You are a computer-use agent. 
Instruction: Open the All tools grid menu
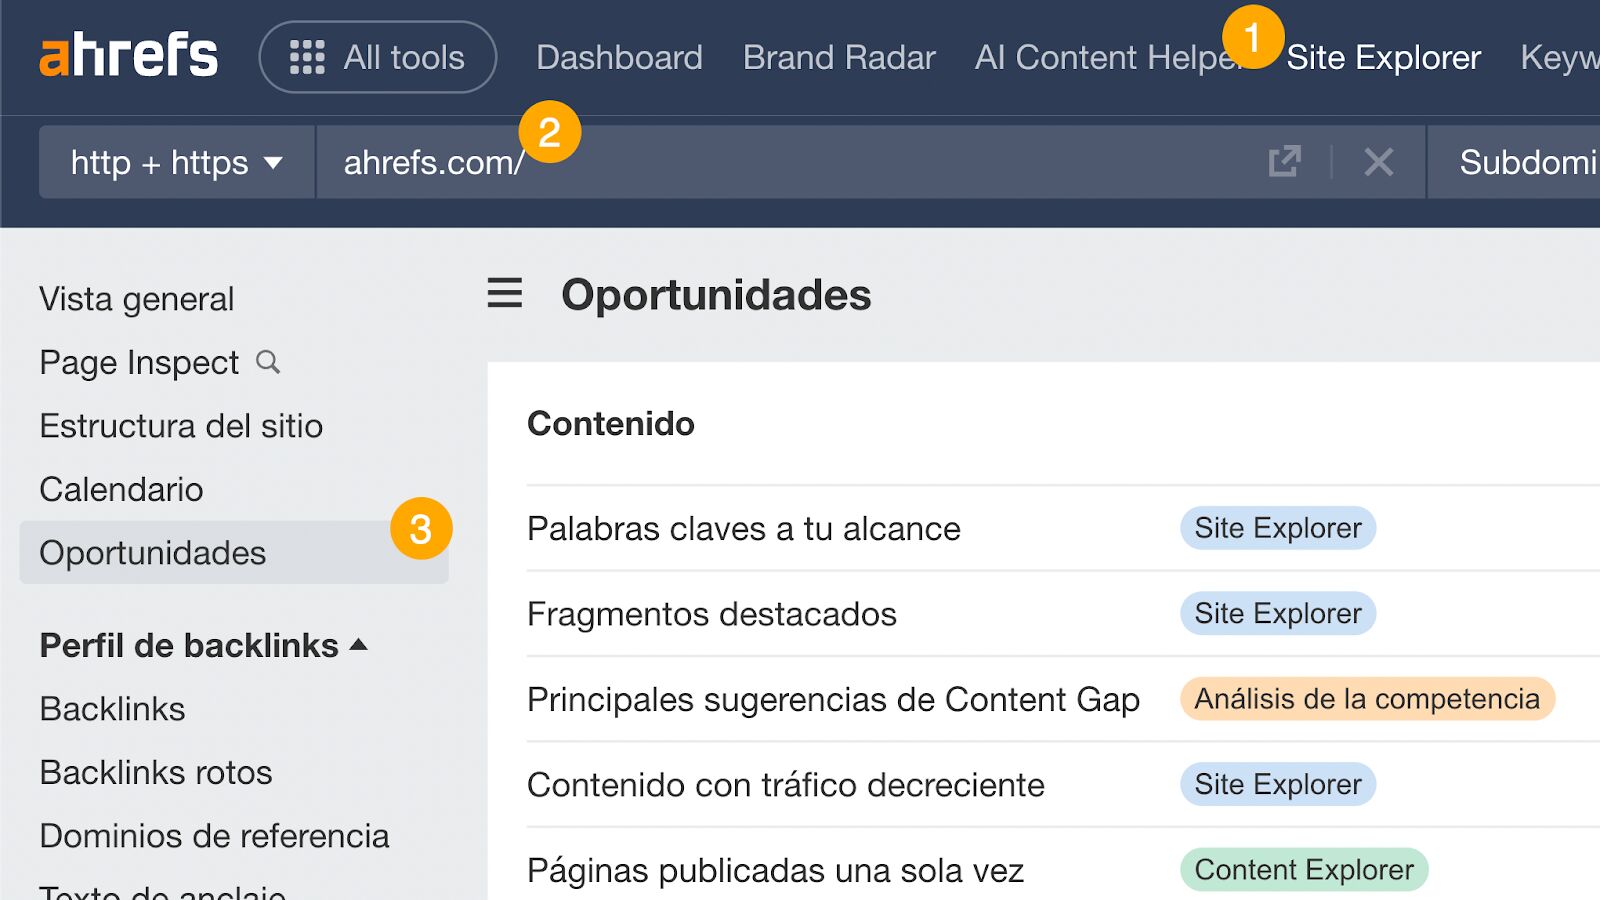point(377,57)
